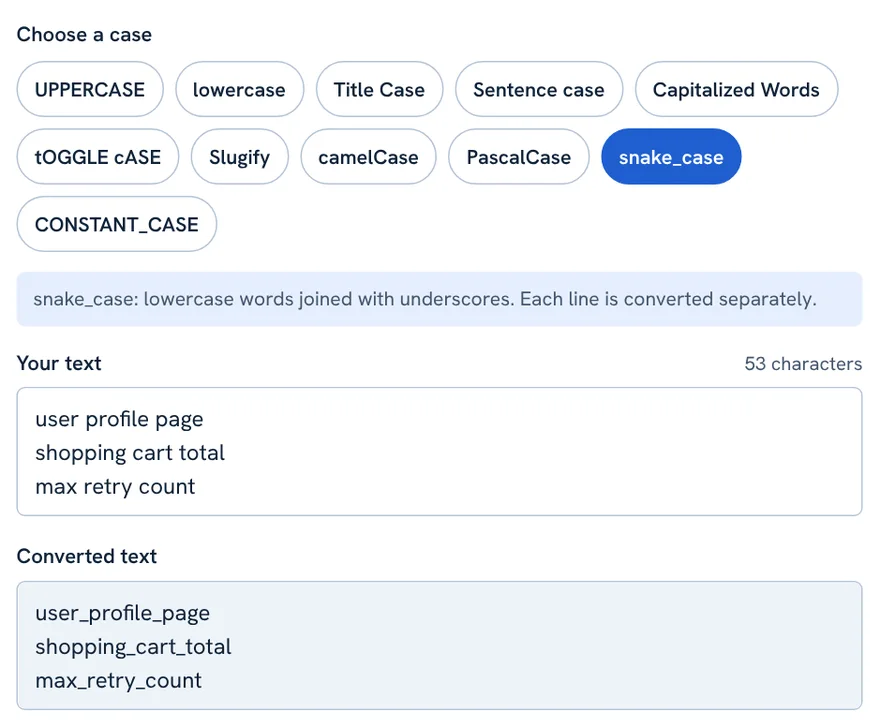Click 'shopping_cart_total' in converted text
The image size is (880, 727).
click(133, 647)
